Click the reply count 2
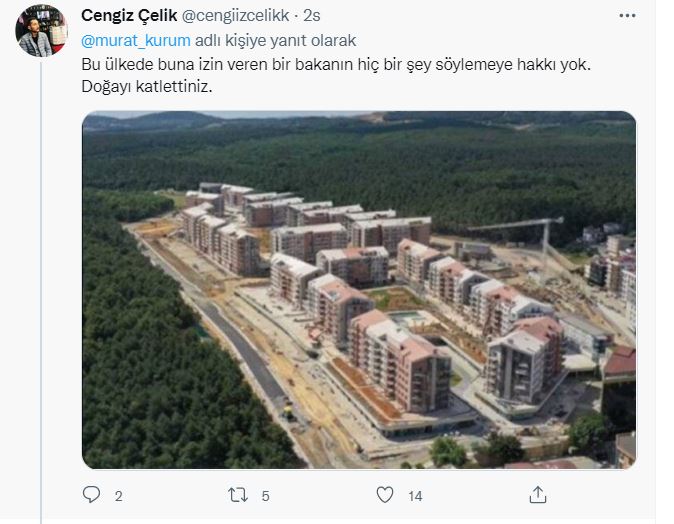 [x=119, y=496]
